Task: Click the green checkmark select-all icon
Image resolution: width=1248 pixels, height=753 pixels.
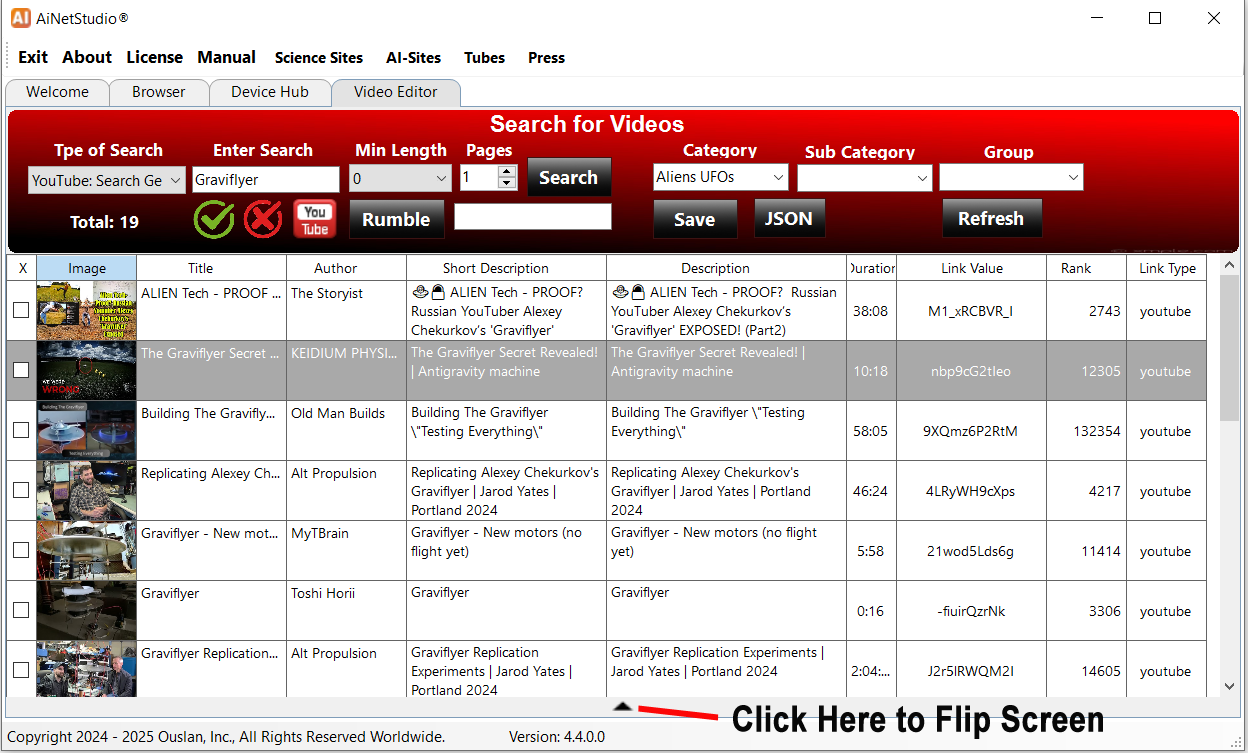Action: point(214,219)
